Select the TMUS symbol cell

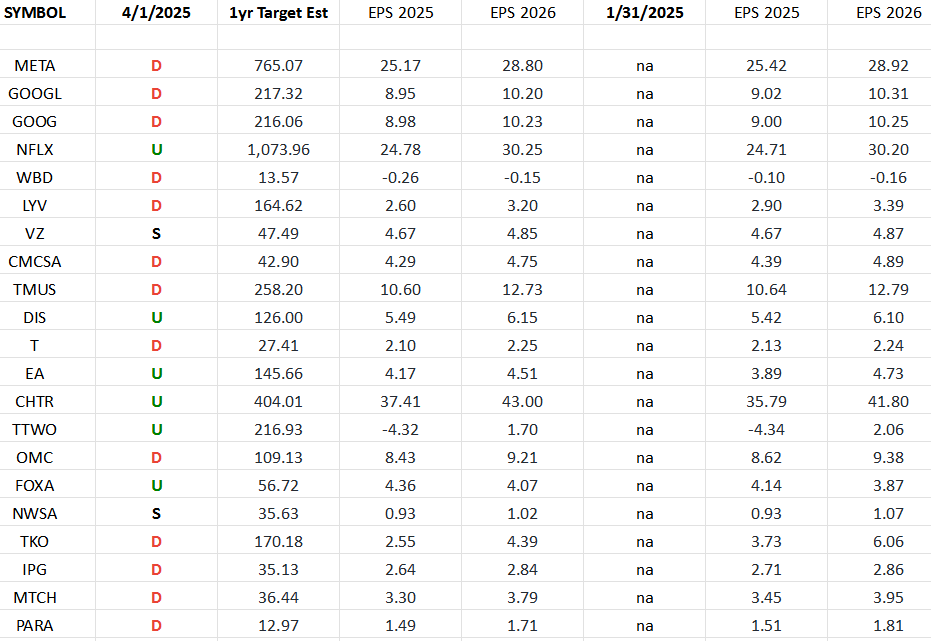(x=34, y=289)
